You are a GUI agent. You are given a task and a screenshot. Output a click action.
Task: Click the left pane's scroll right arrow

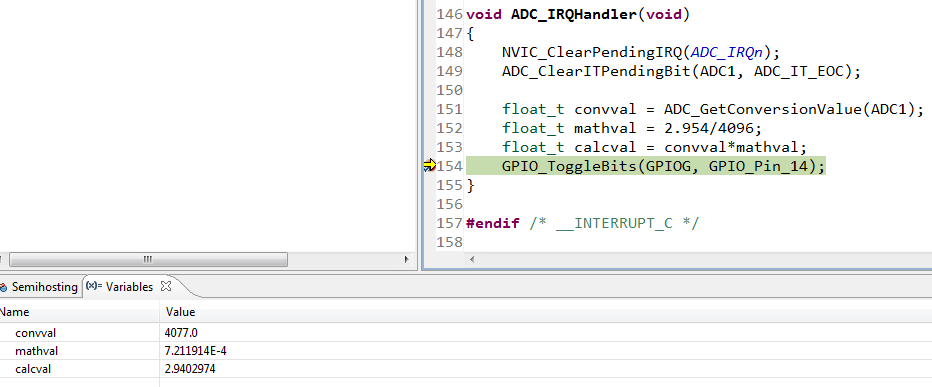coord(407,259)
